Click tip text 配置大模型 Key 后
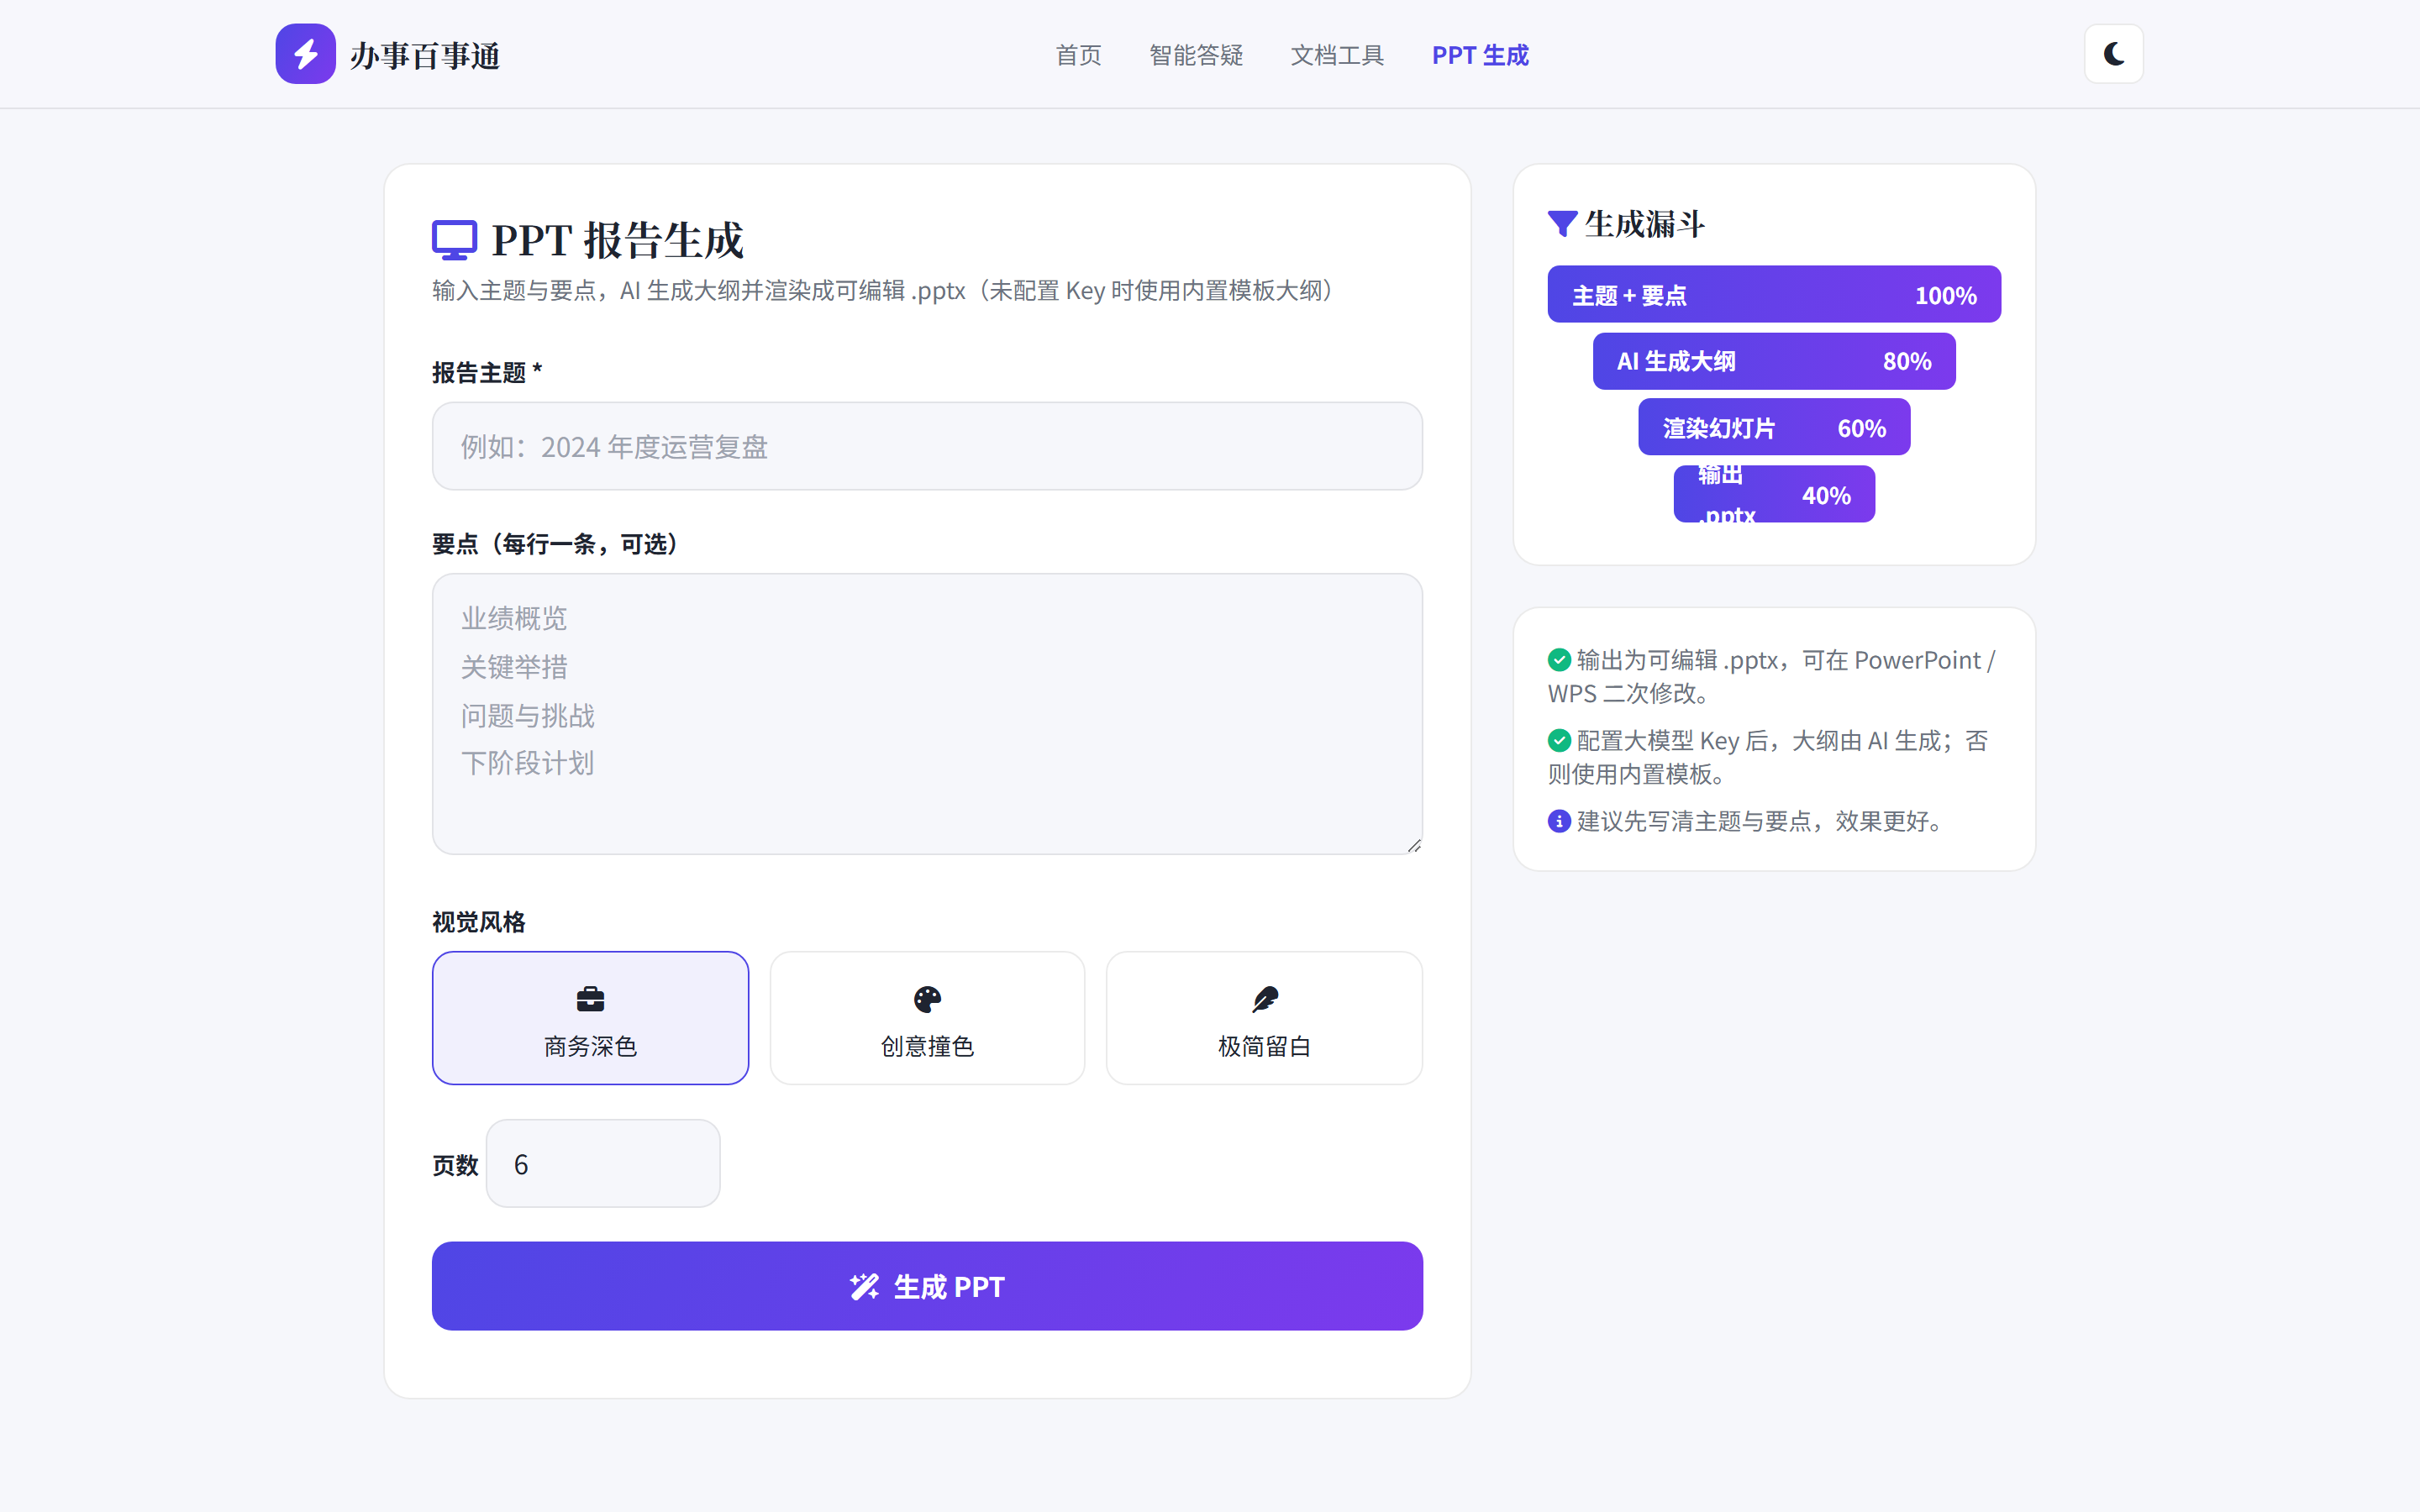 coord(1768,757)
